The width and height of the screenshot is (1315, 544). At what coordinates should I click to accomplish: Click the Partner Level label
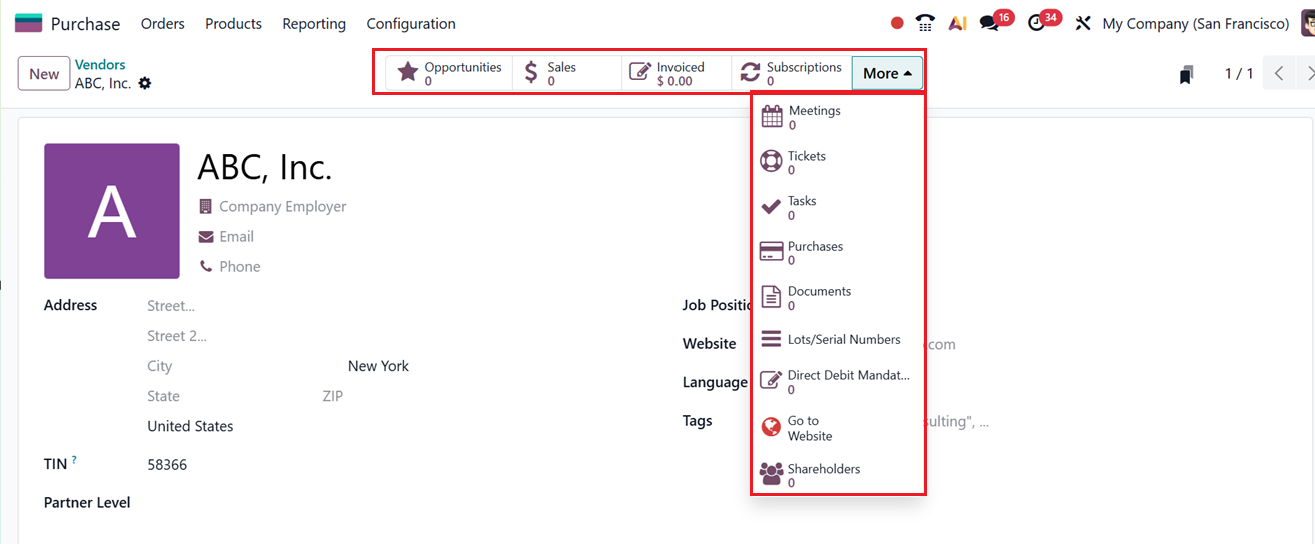(87, 503)
